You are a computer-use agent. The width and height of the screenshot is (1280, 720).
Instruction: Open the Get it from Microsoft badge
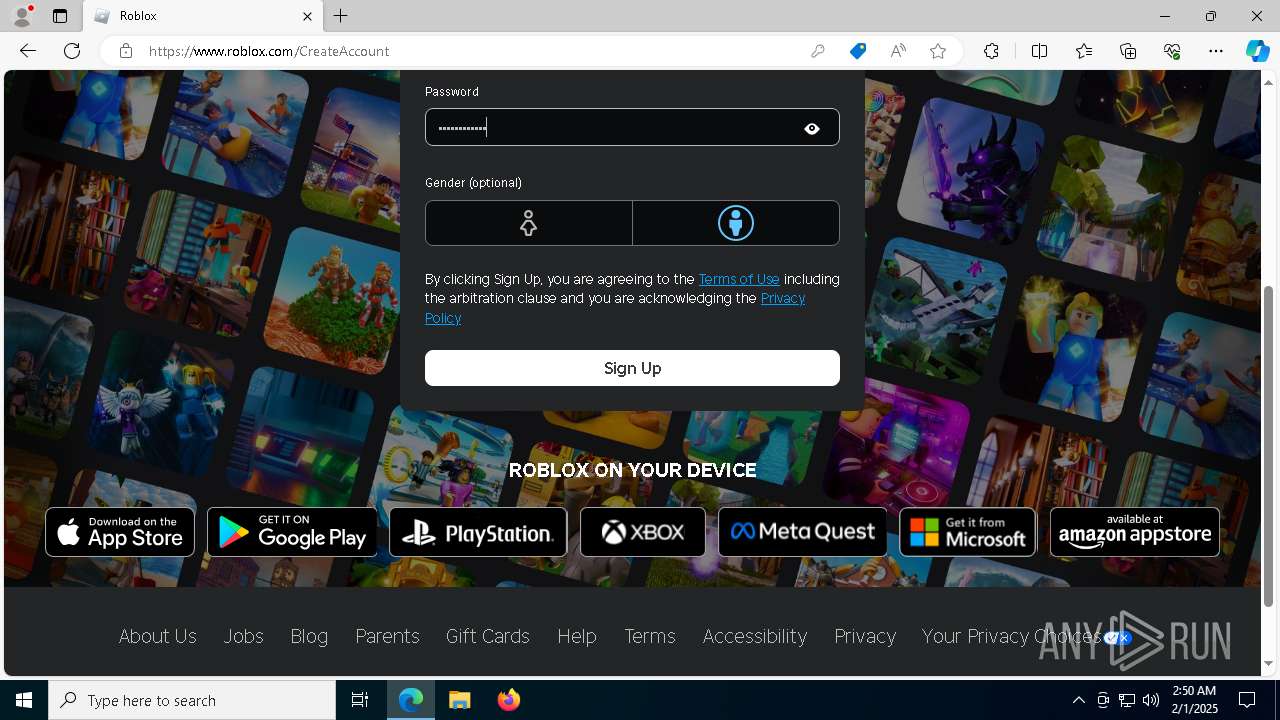968,532
